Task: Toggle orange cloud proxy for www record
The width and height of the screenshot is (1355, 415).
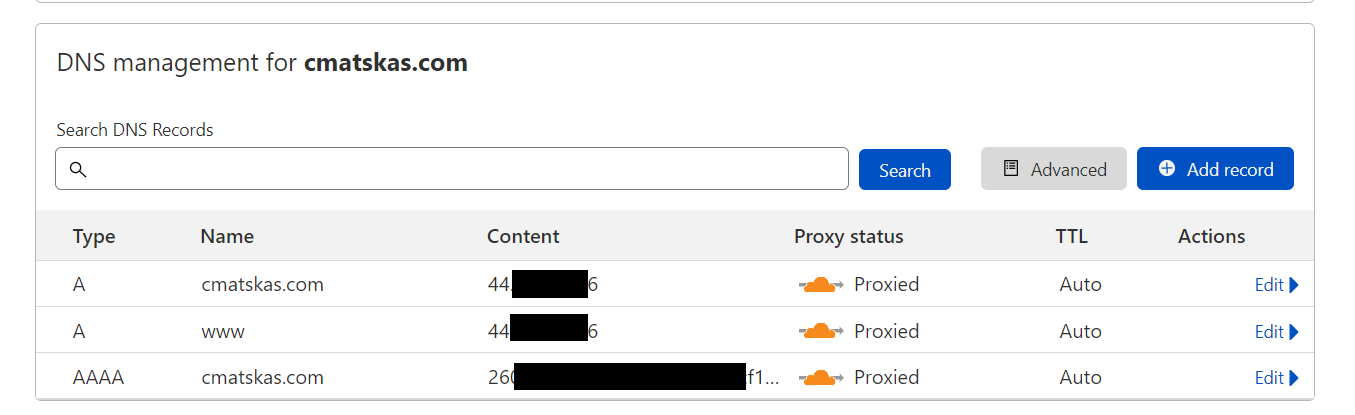Action: click(x=821, y=331)
